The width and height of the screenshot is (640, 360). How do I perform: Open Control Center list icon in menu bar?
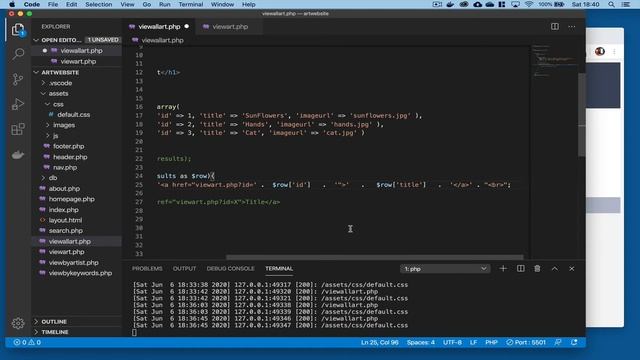click(625, 4)
